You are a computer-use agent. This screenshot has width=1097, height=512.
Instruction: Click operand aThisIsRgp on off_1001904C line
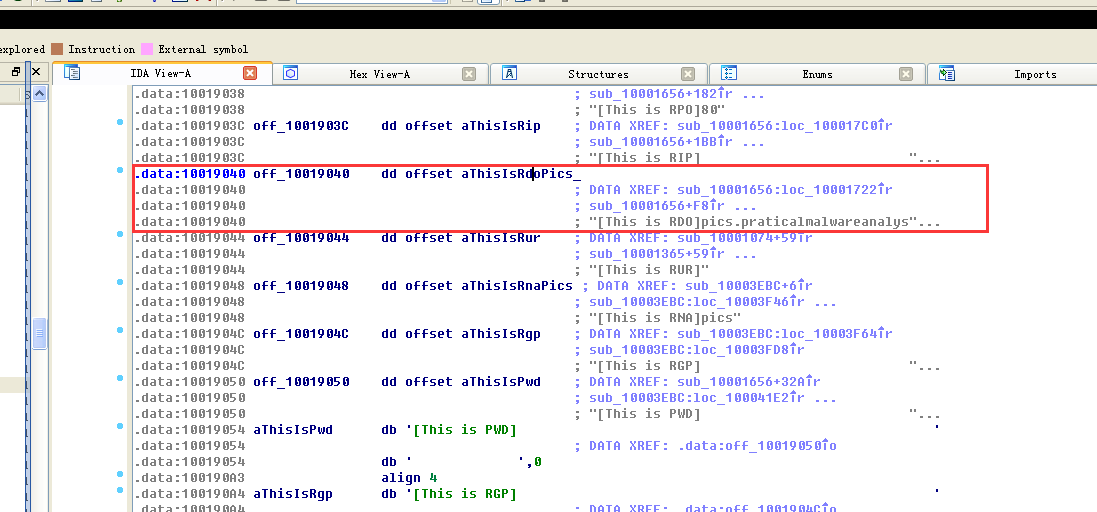(501, 334)
